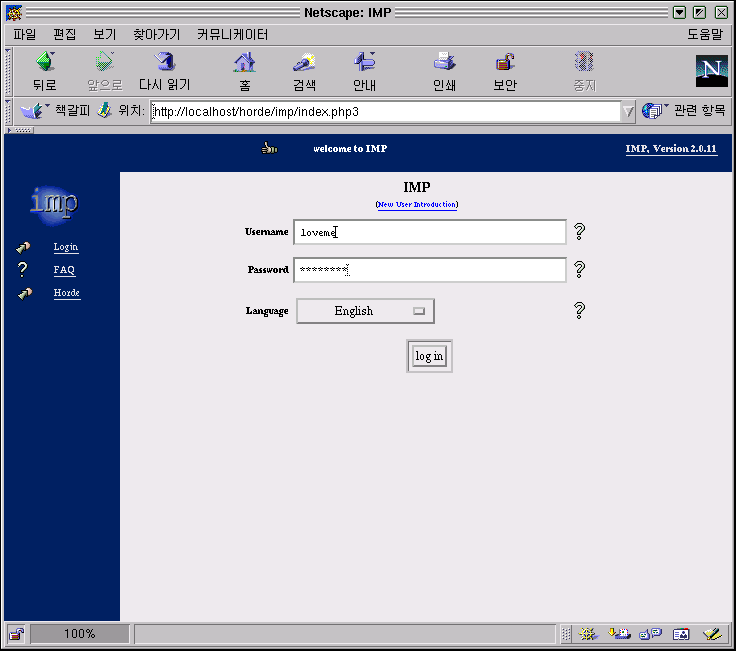Follow the FAQ sidebar link
Screen dimensions: 736x651
pyautogui.click(x=64, y=270)
